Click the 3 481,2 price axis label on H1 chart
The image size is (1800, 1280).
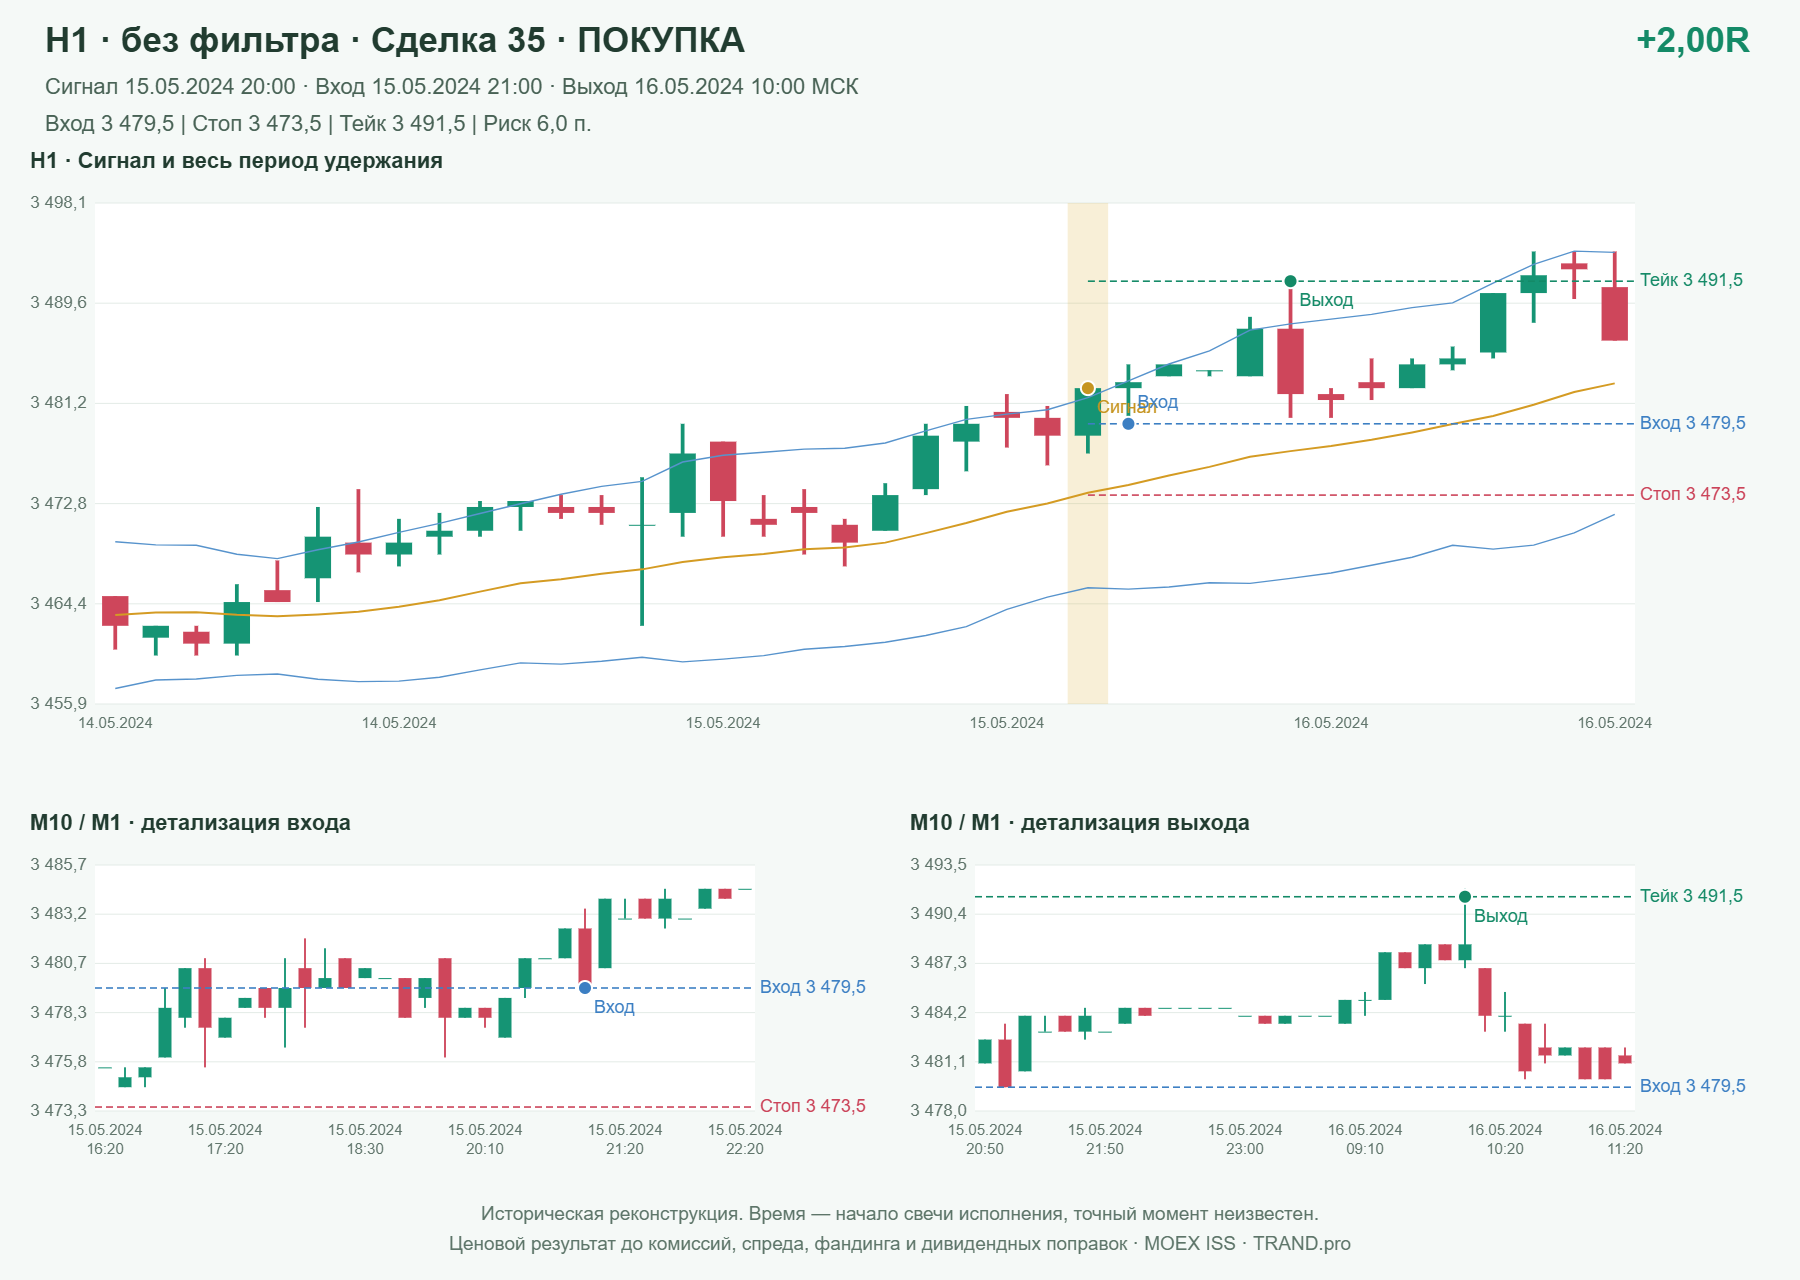point(58,403)
